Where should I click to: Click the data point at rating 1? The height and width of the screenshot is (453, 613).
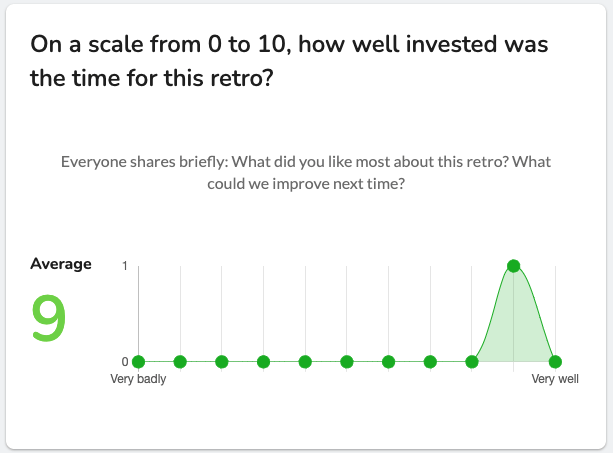click(180, 362)
